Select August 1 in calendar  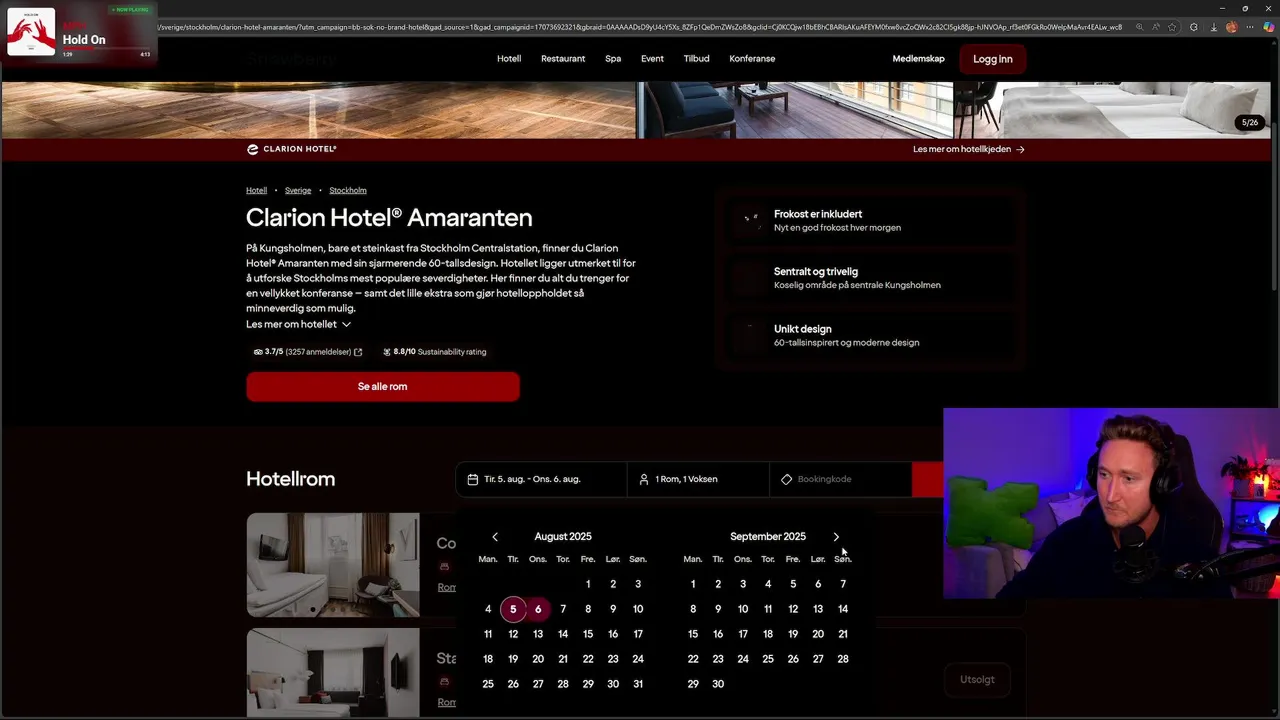(588, 584)
